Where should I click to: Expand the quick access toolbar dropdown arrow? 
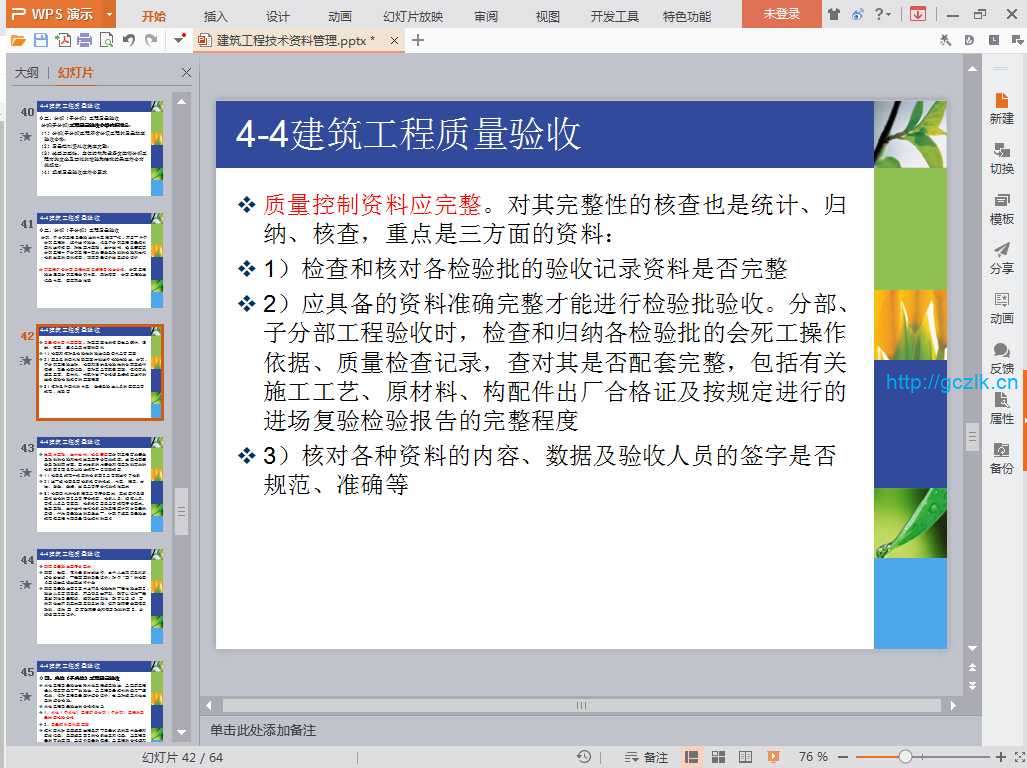coord(179,40)
